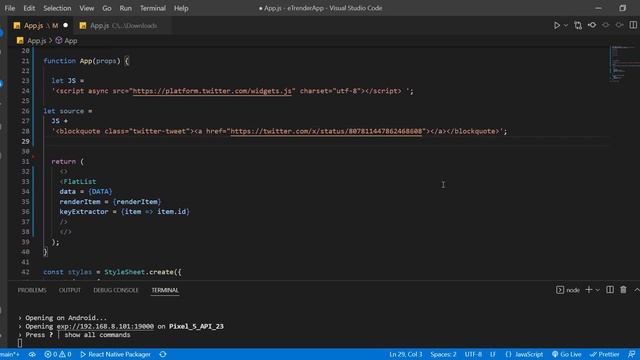Select the TERMINAL panel tab

(x=165, y=290)
